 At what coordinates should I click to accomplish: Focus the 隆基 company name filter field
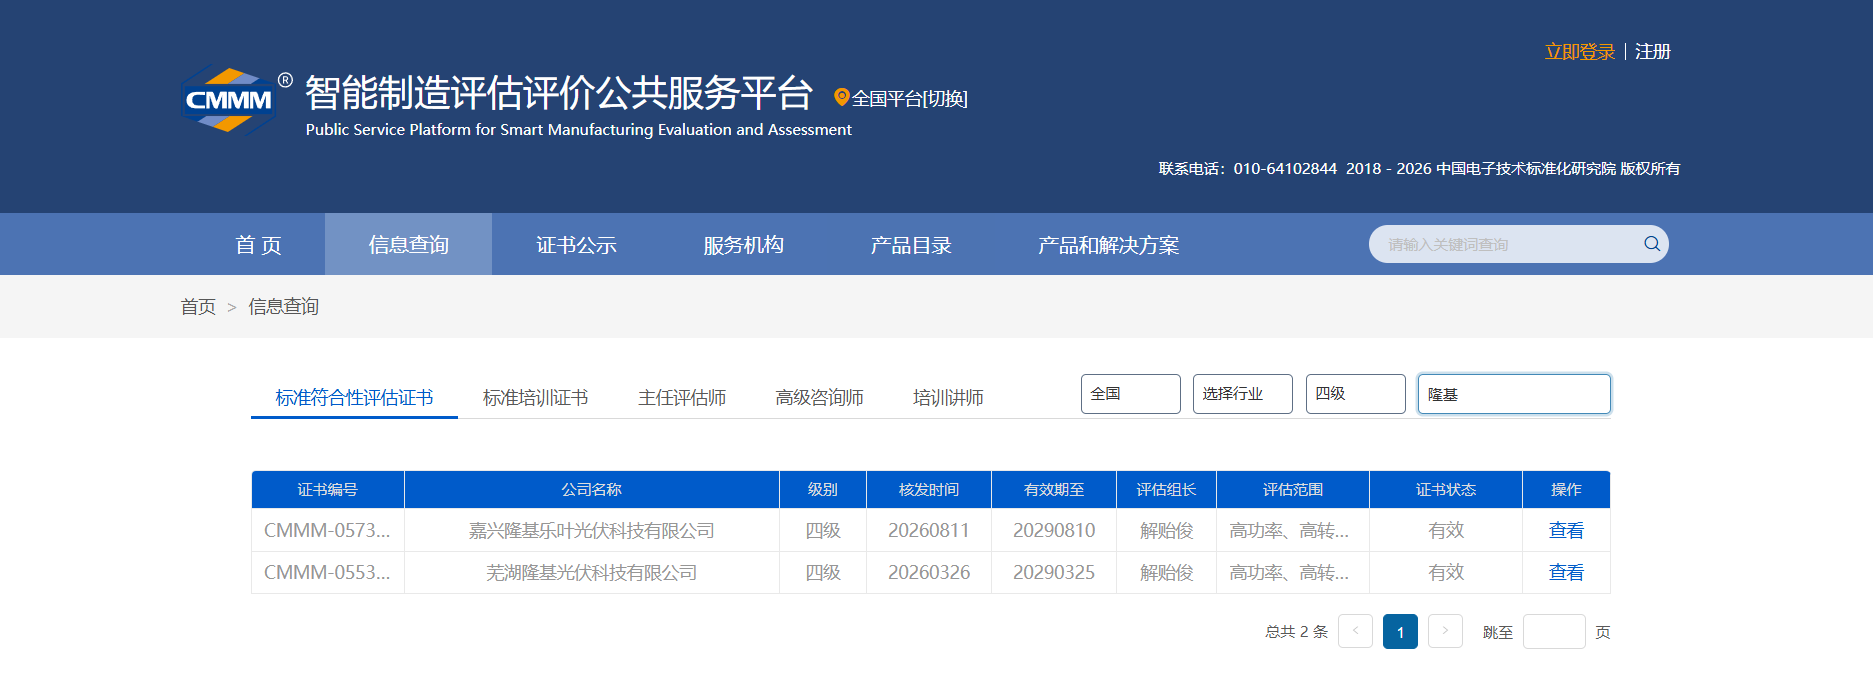1514,394
